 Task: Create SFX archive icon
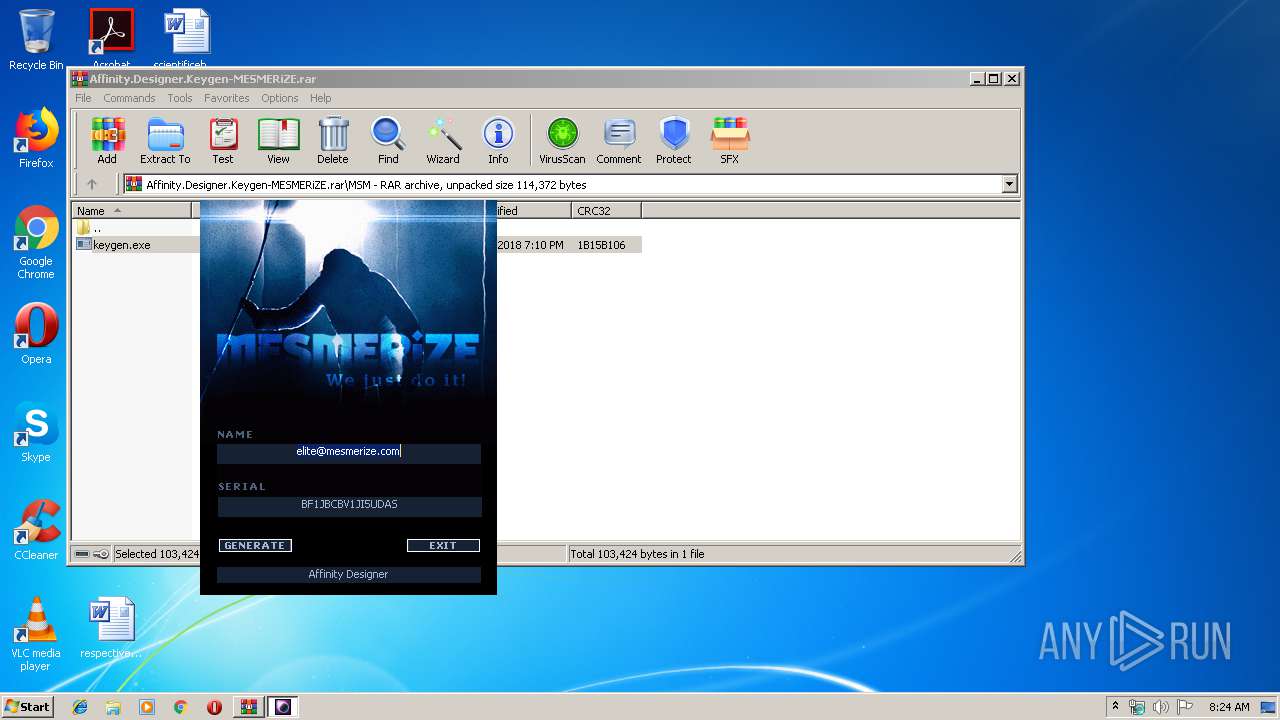tap(730, 141)
